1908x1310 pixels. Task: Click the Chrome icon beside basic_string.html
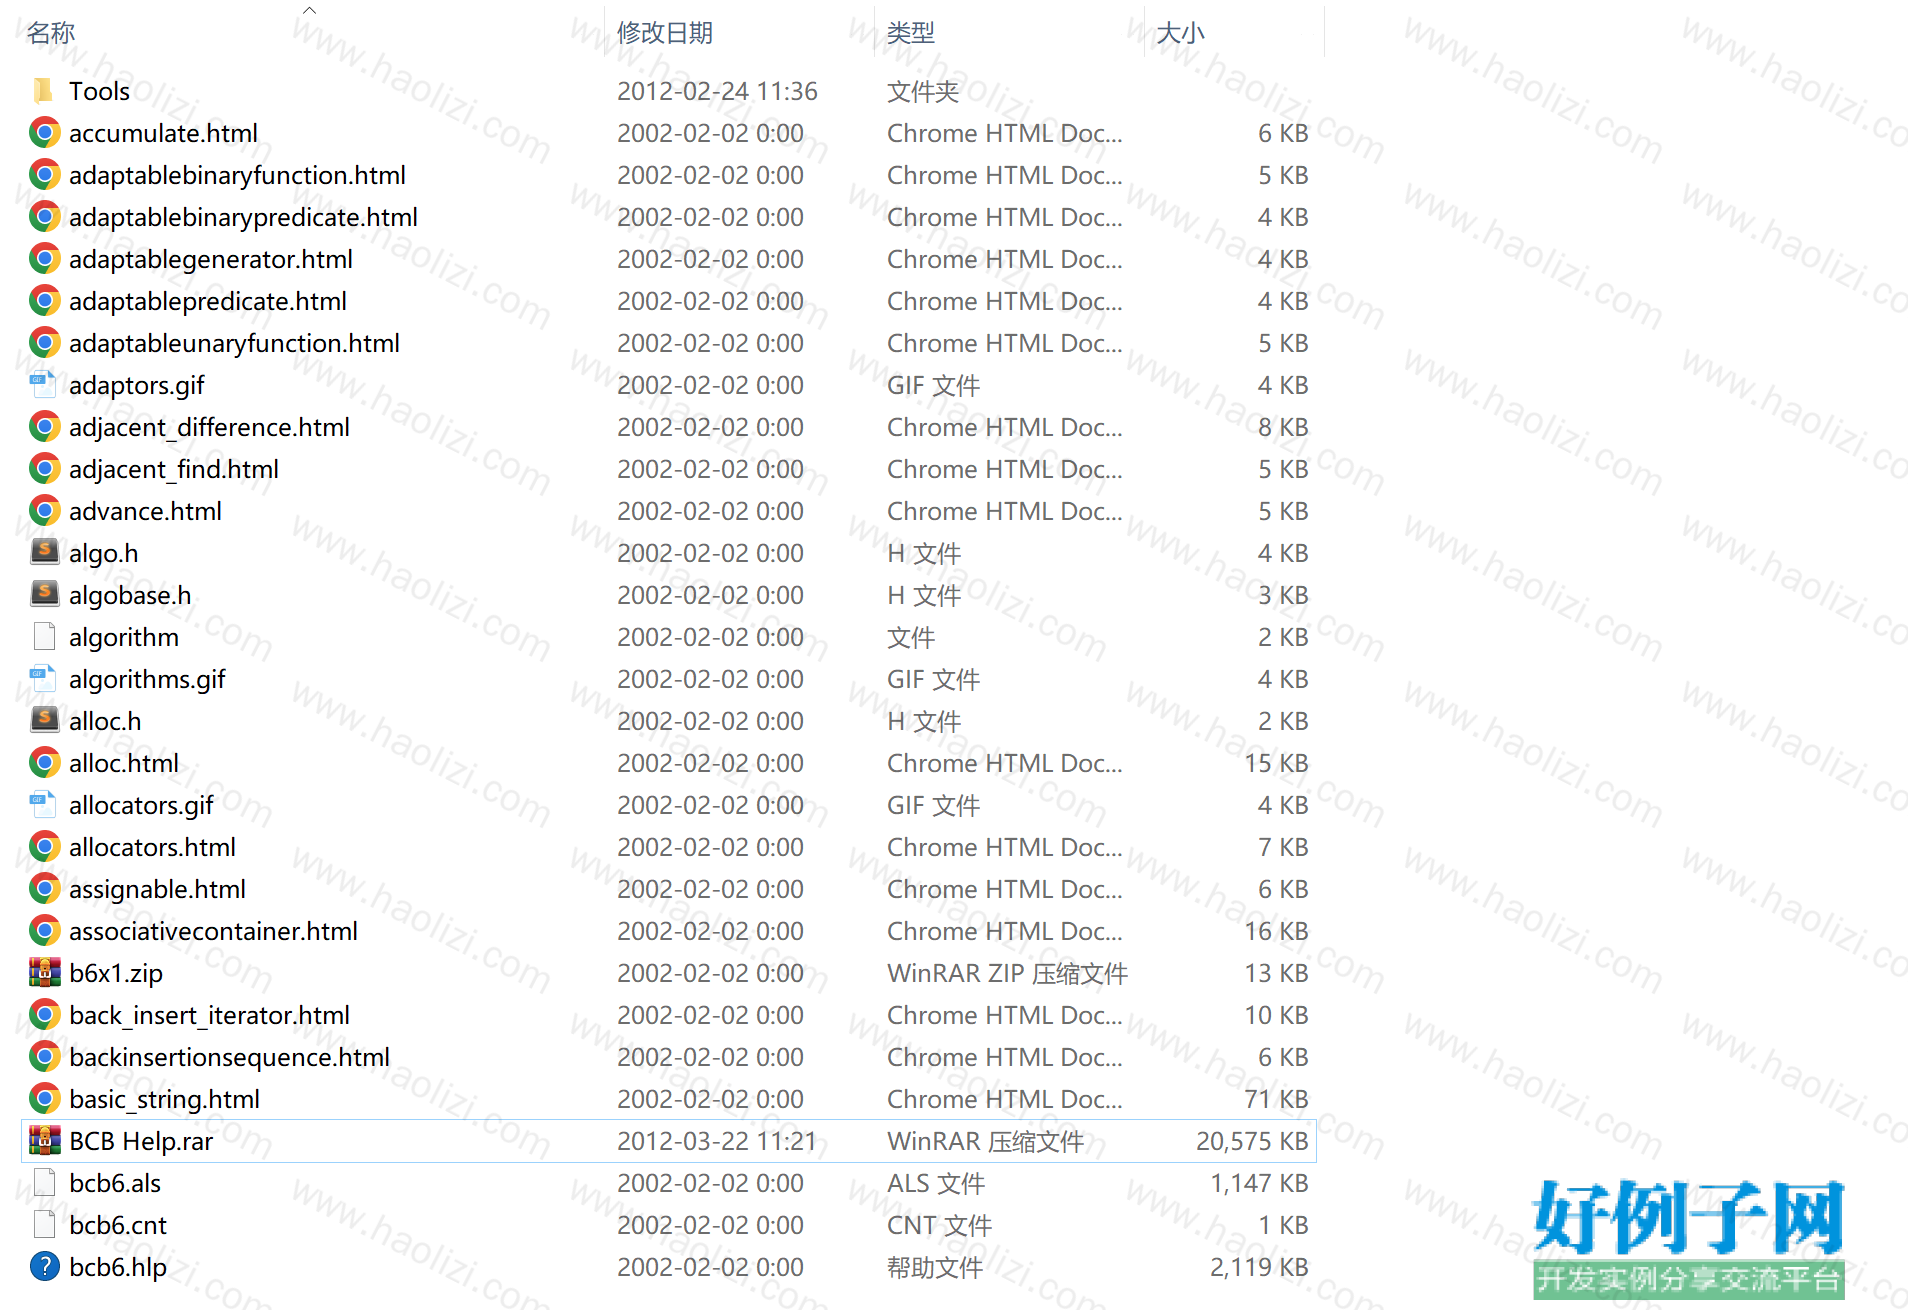coord(44,1099)
